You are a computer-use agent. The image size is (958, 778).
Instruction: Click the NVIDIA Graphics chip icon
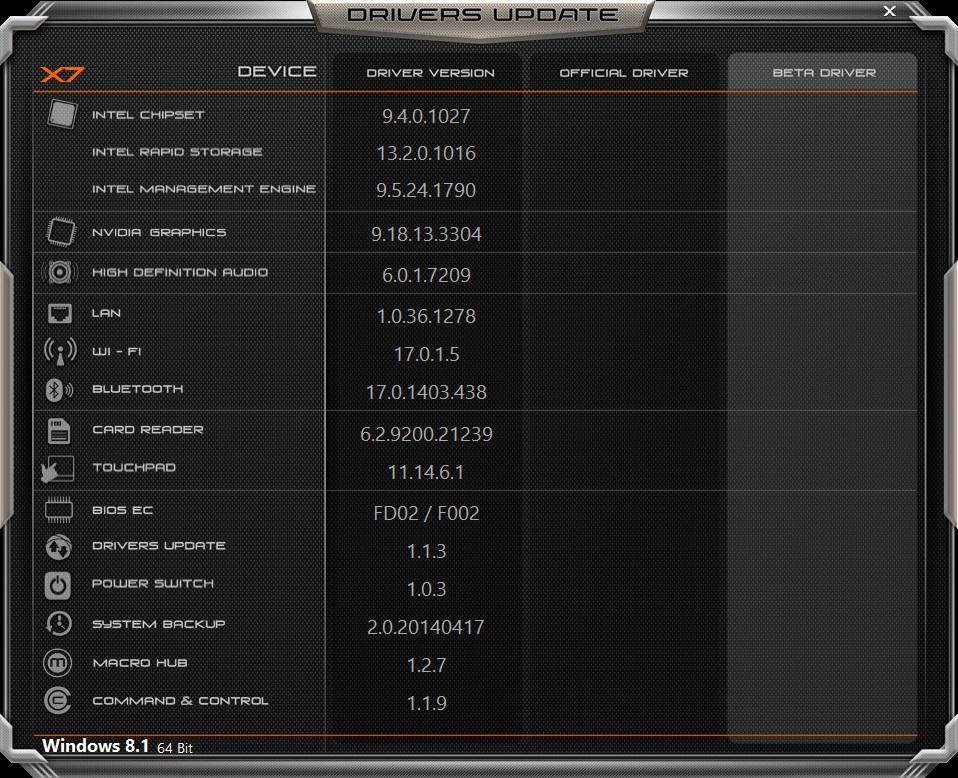coord(60,232)
